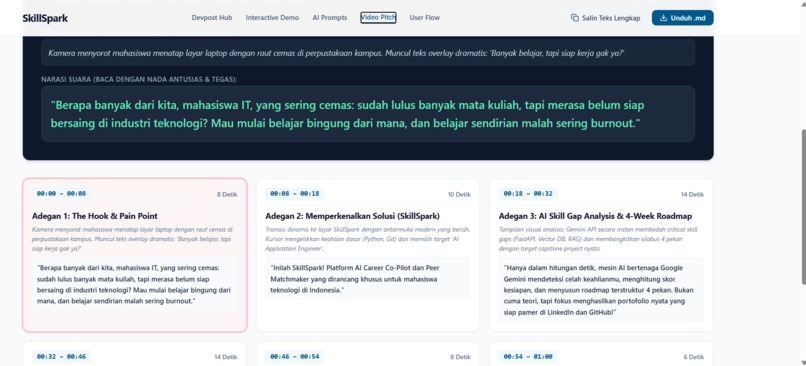The width and height of the screenshot is (806, 366).
Task: Click the 'Tampilan visual analisis' description
Action: [597, 239]
